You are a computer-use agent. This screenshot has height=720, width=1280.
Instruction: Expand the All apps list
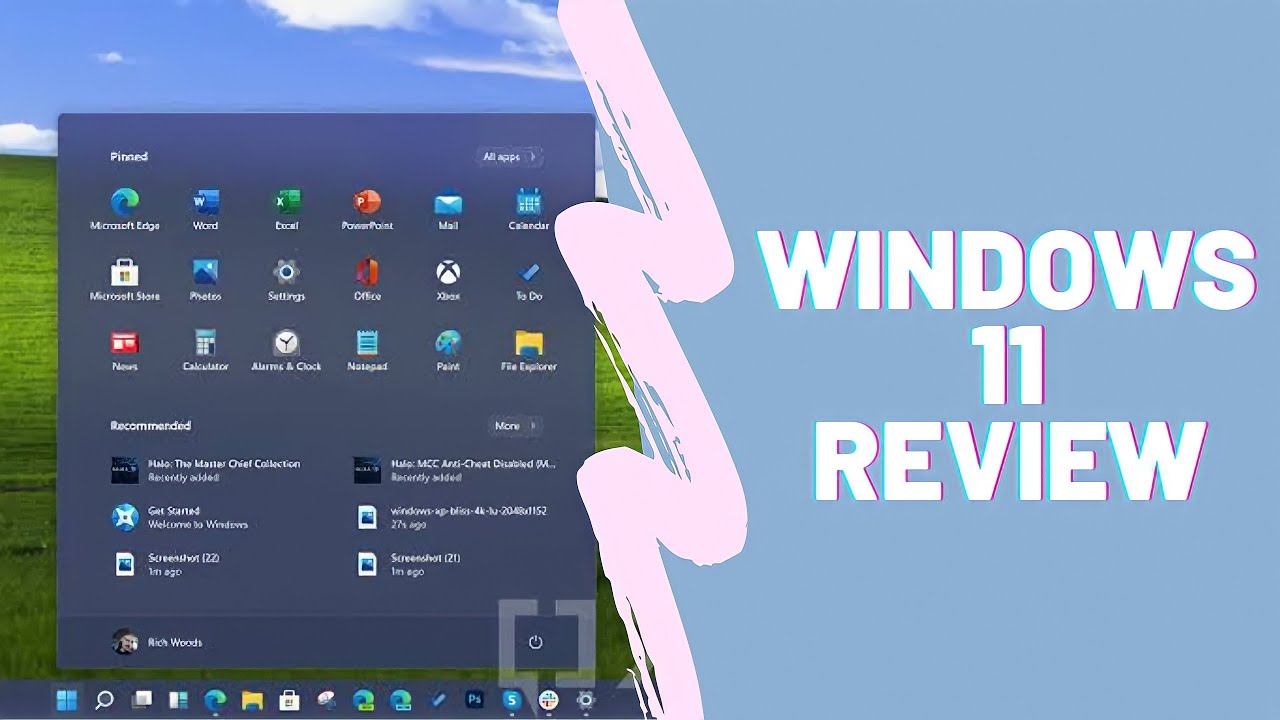tap(509, 157)
